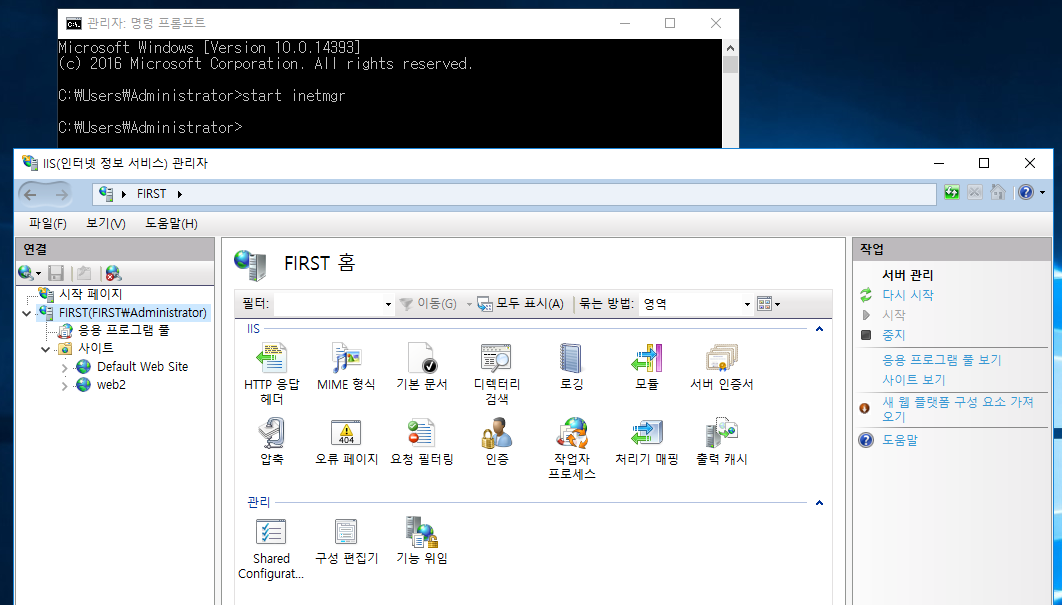Open the view mode dropdown icon
Screen dimensions: 1062x605
coord(768,304)
